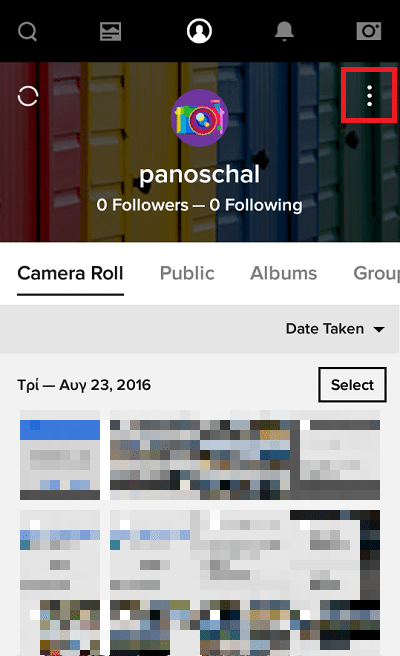
Task: Open the camera upload icon
Action: (369, 31)
